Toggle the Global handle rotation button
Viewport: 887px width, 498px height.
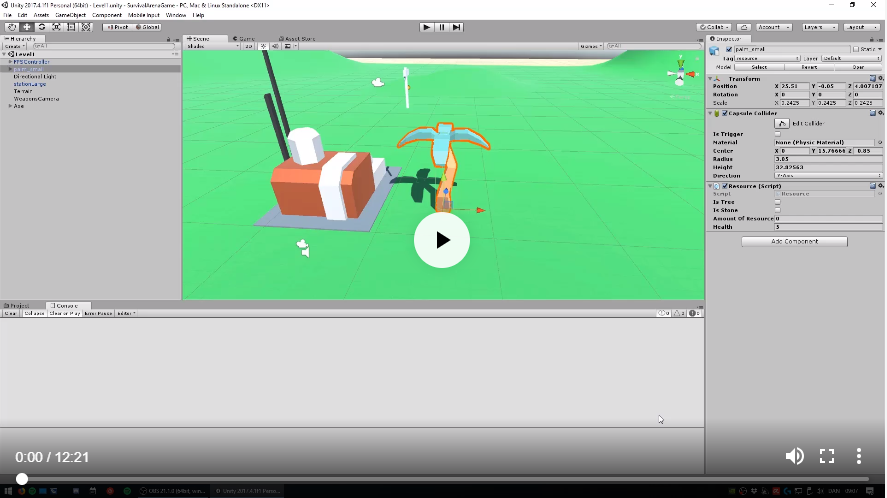pos(147,27)
